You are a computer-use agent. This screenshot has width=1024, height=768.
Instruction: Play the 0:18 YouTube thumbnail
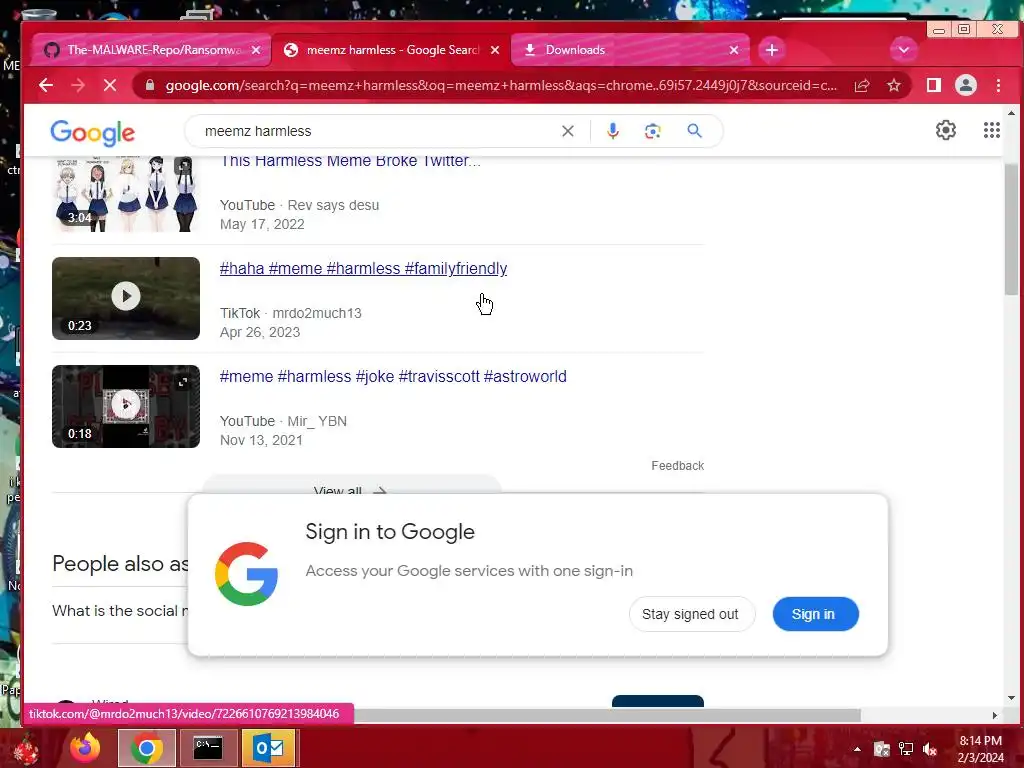pyautogui.click(x=126, y=406)
